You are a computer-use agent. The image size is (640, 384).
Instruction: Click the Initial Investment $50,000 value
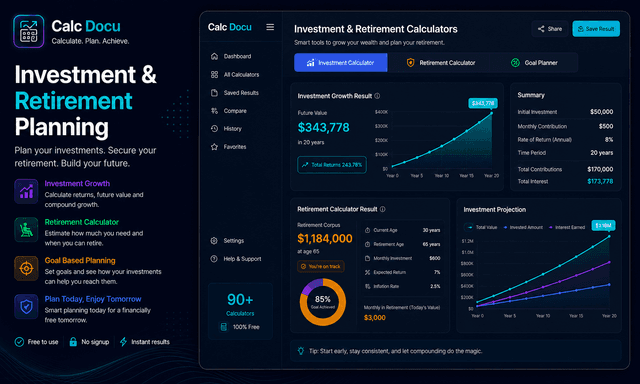click(602, 111)
